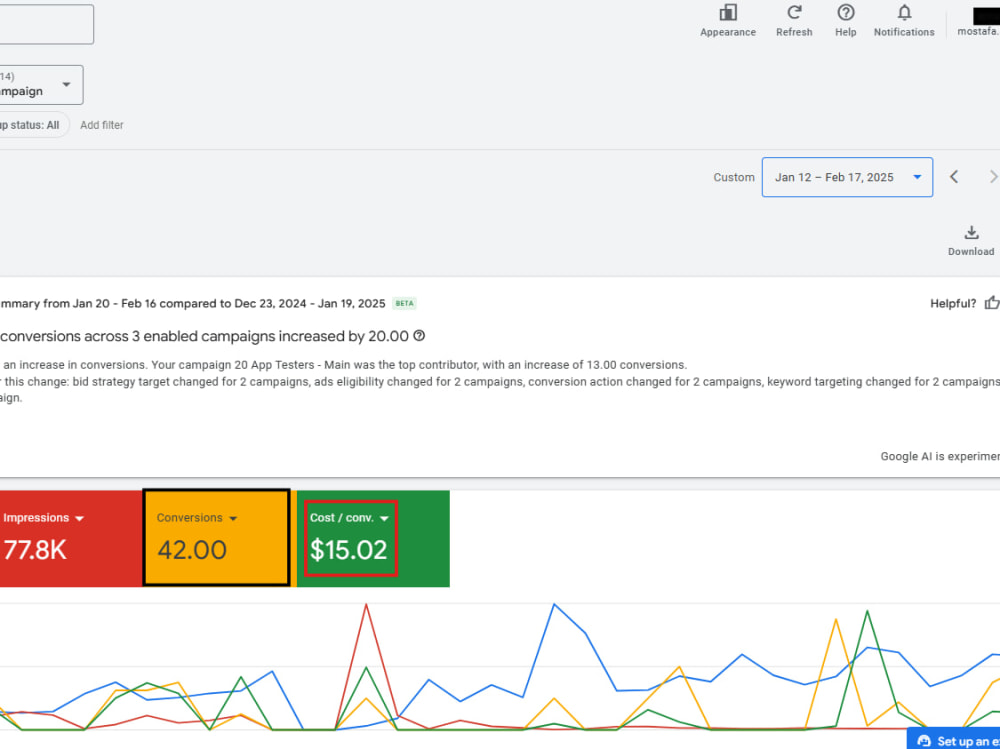Open the Impressions metric dropdown

(x=79, y=519)
